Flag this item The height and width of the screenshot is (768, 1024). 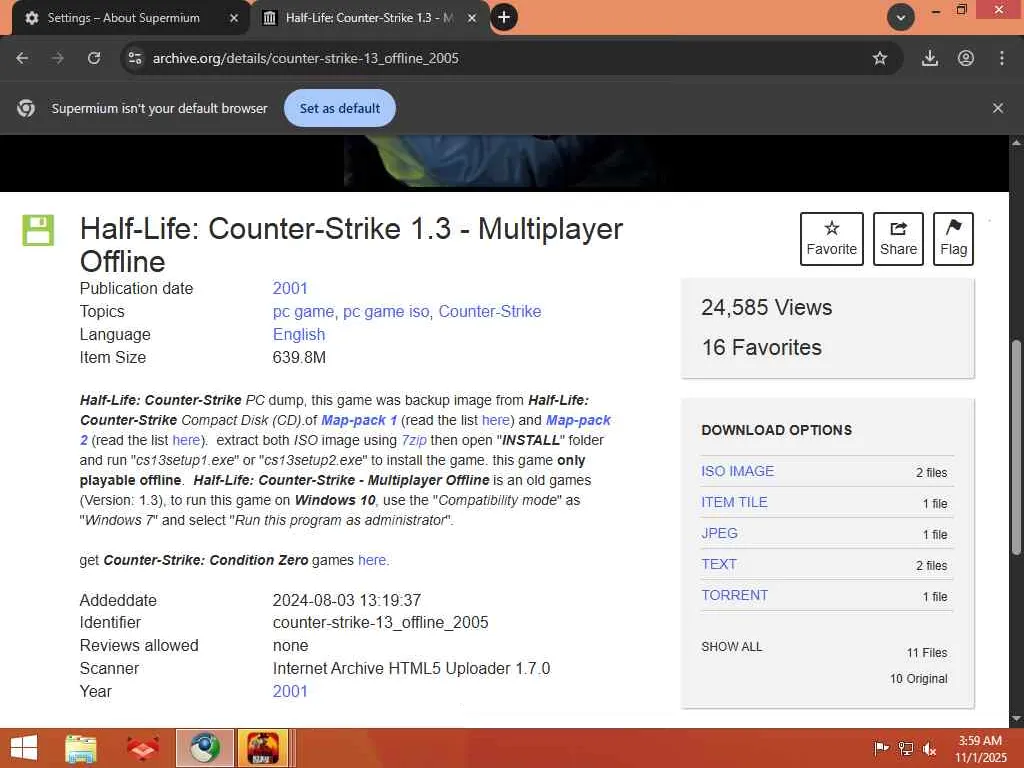[953, 239]
